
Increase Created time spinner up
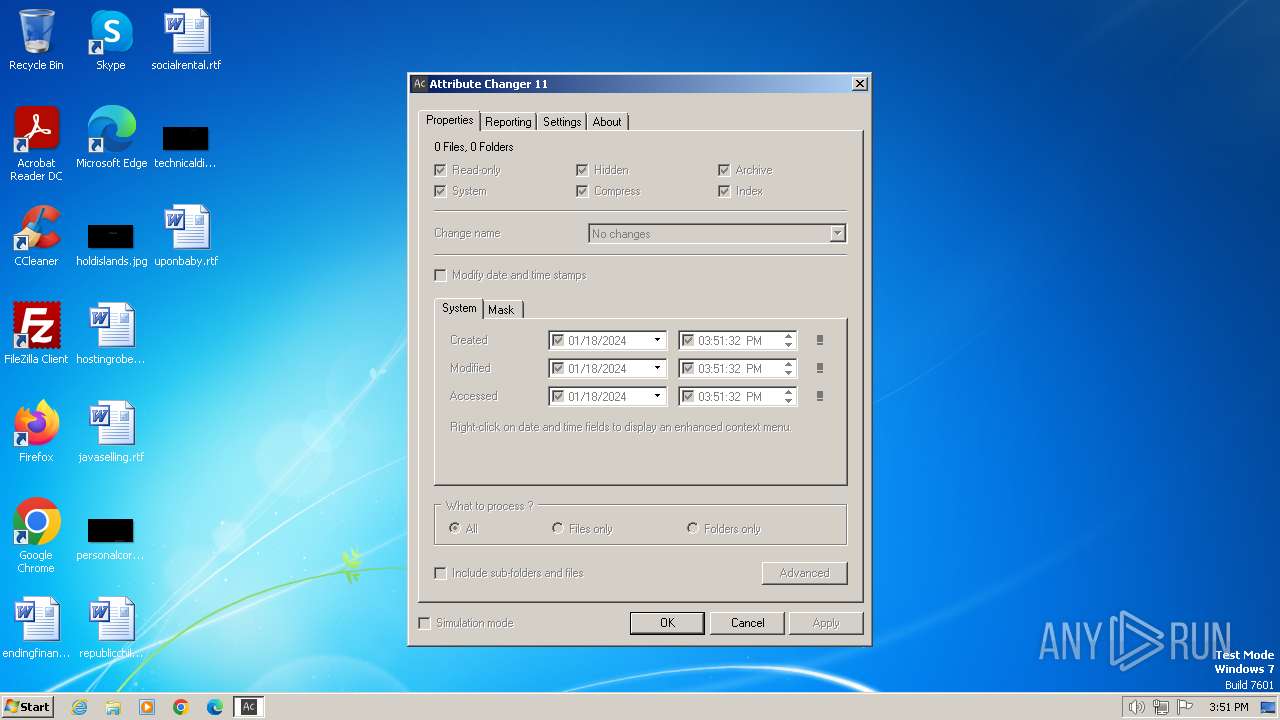(788, 336)
